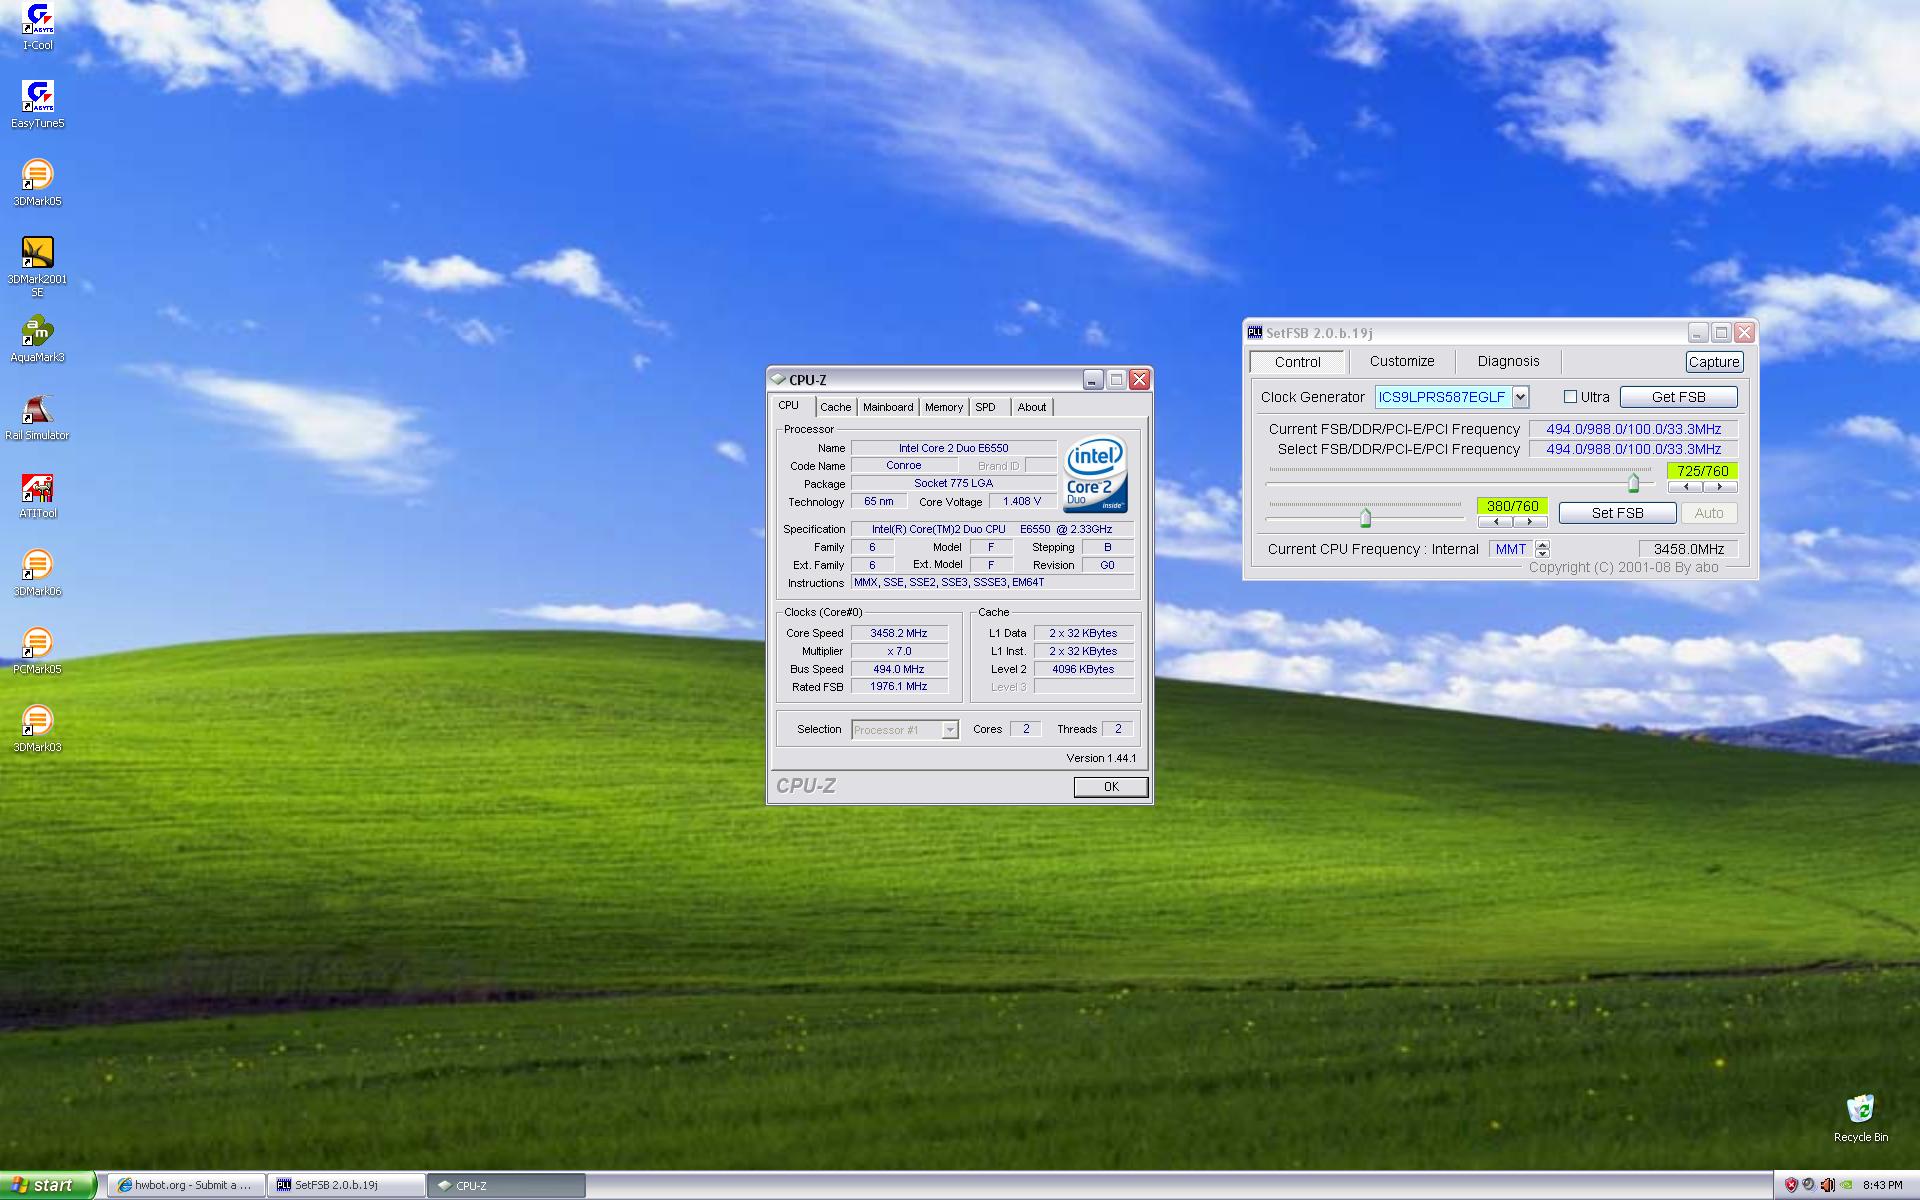Click the Level 2 cache value 4096 KBytes
This screenshot has height=1200, width=1920.
[1083, 669]
